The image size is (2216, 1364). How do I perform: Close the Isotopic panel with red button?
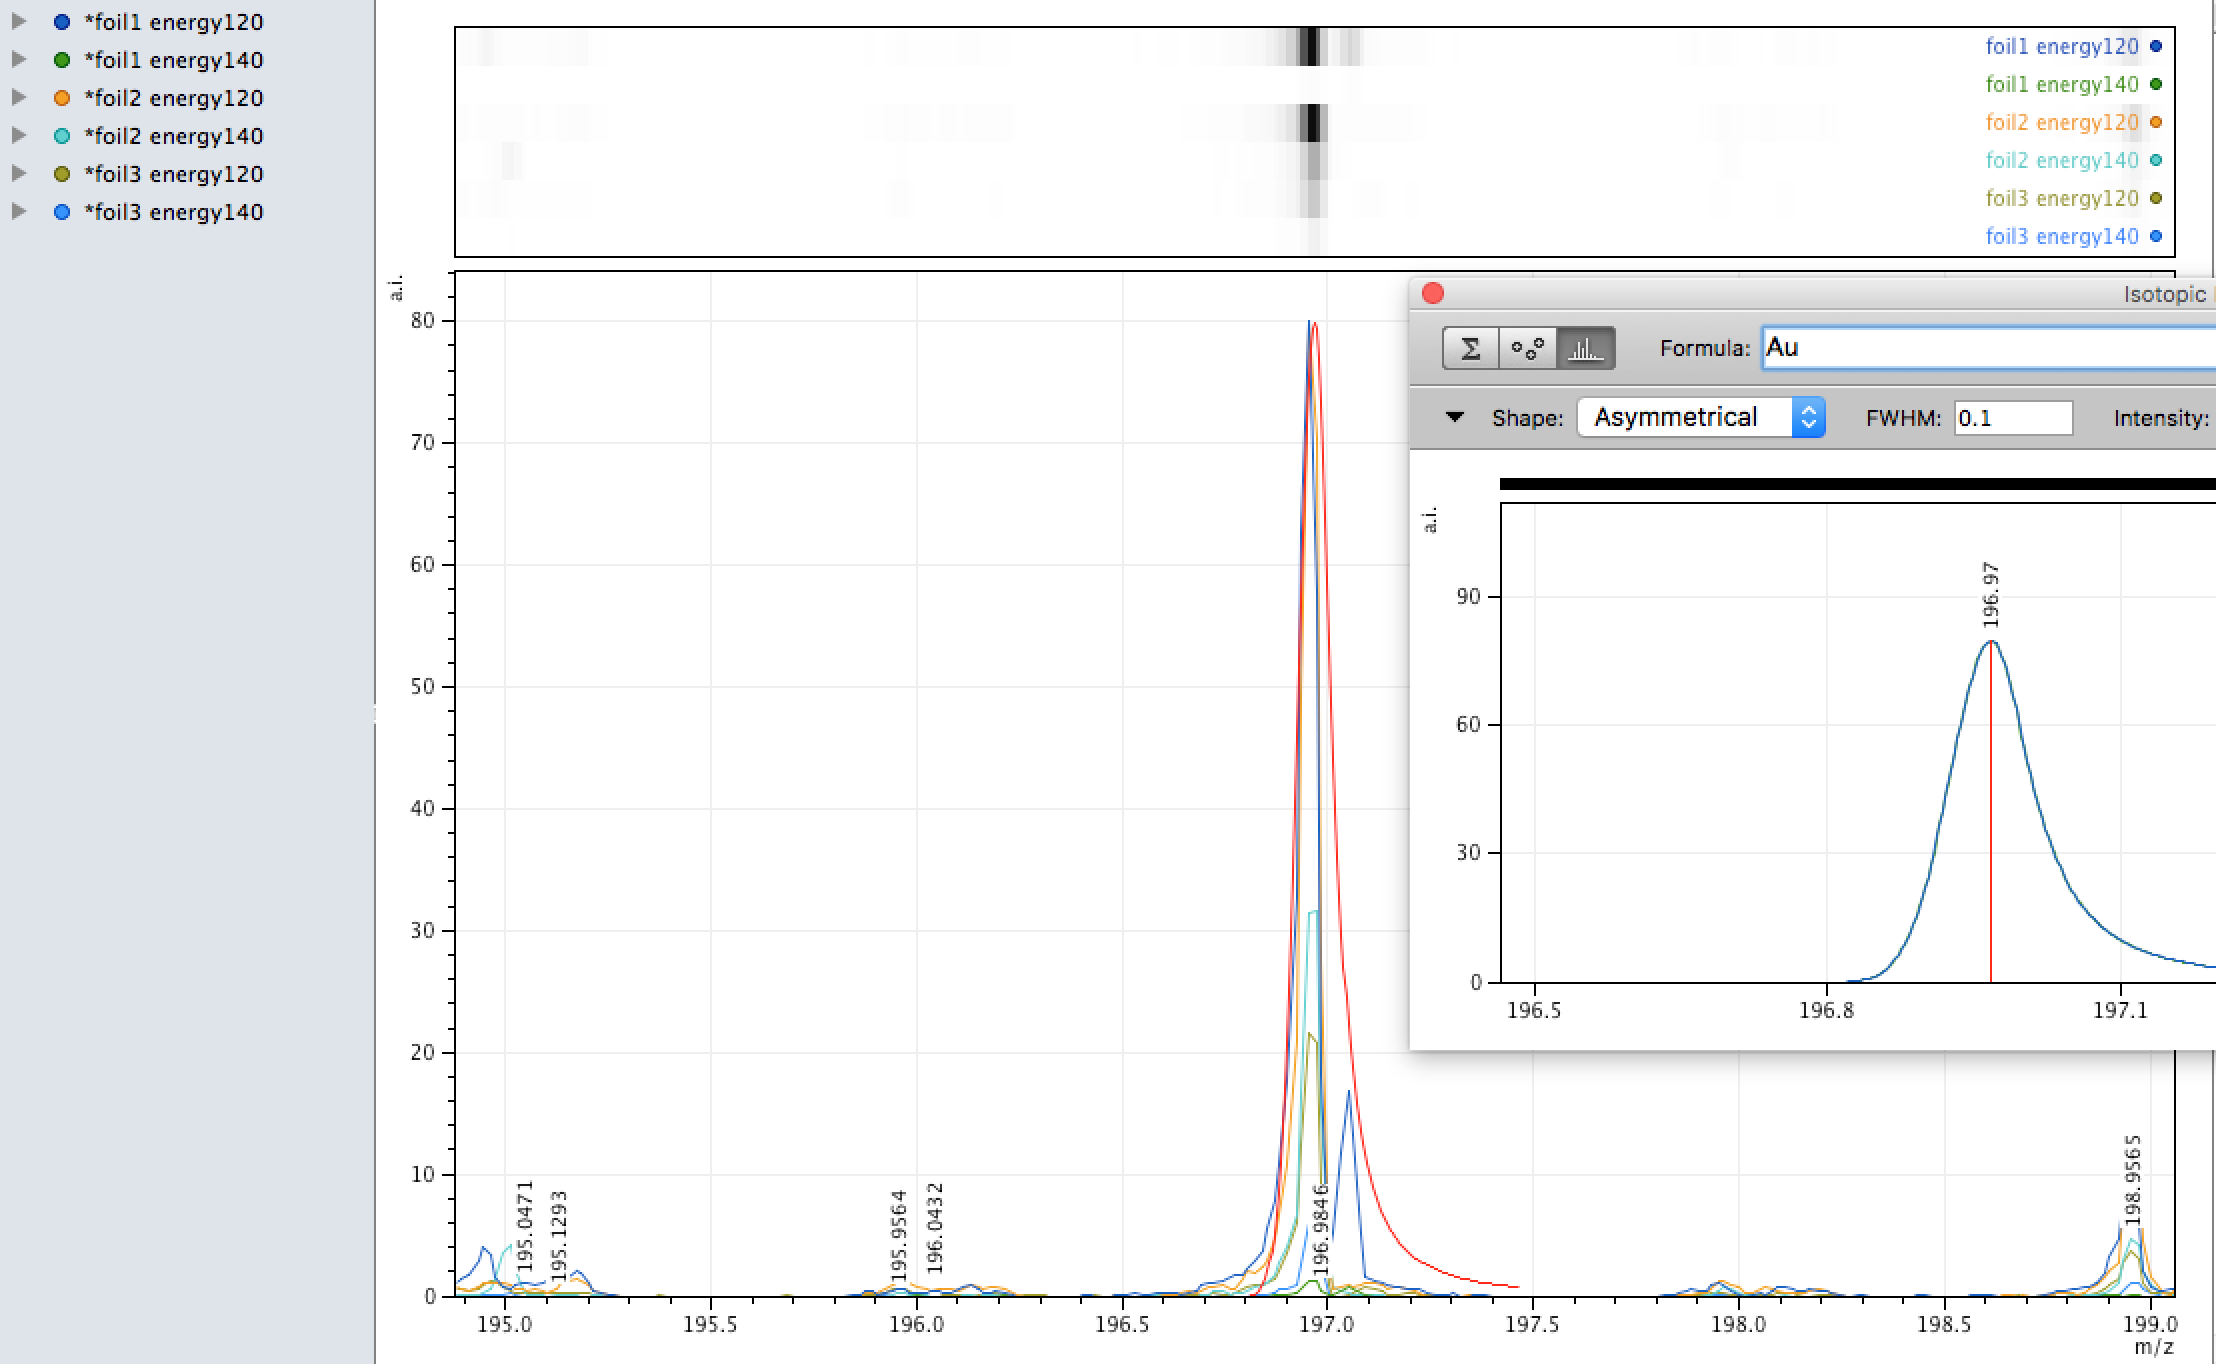coord(1432,293)
